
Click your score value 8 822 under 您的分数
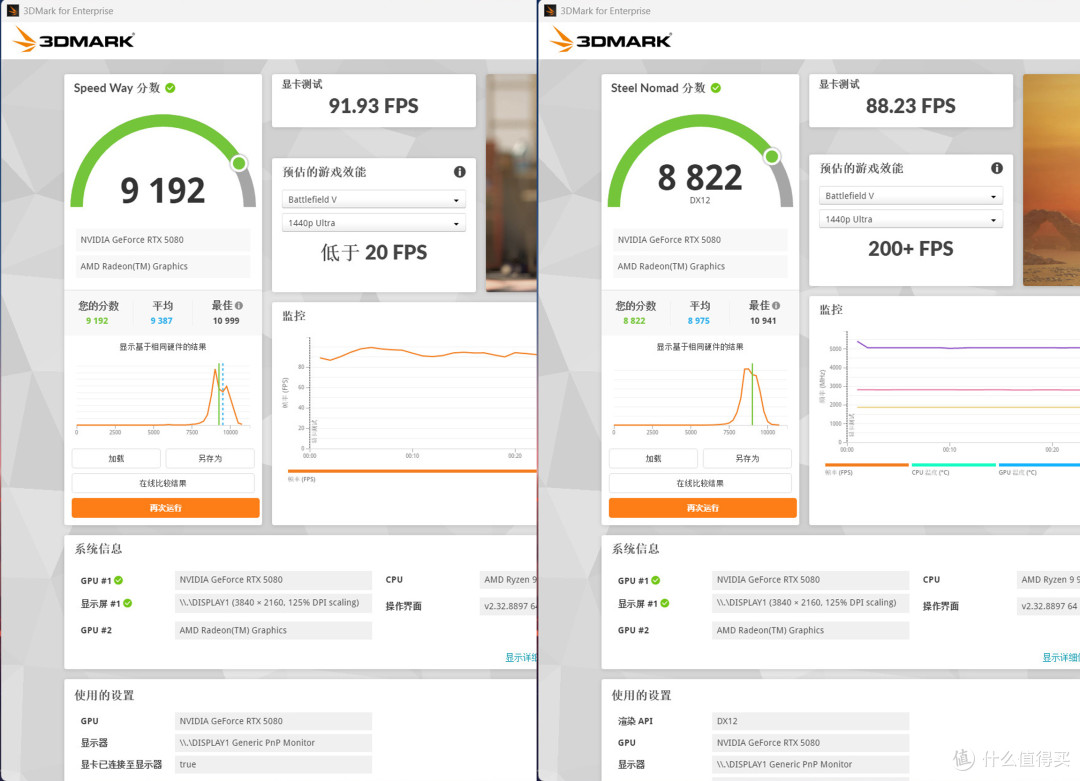pyautogui.click(x=634, y=320)
